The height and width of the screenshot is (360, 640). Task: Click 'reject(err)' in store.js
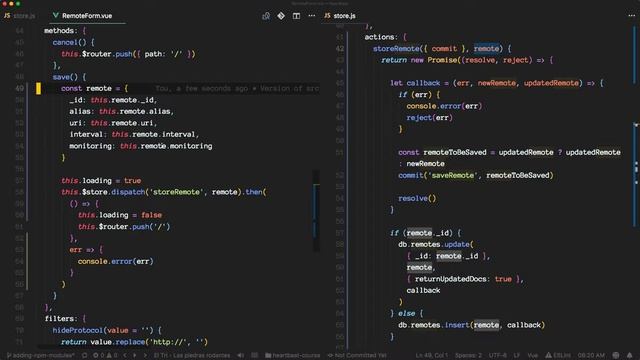pyautogui.click(x=429, y=118)
